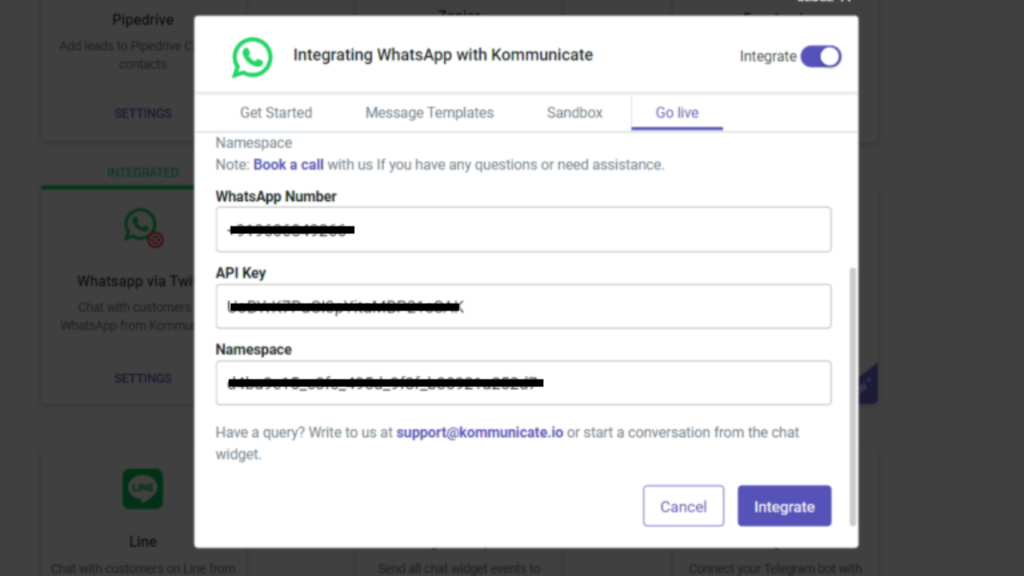Open support@kommunicate.io email link

[479, 432]
